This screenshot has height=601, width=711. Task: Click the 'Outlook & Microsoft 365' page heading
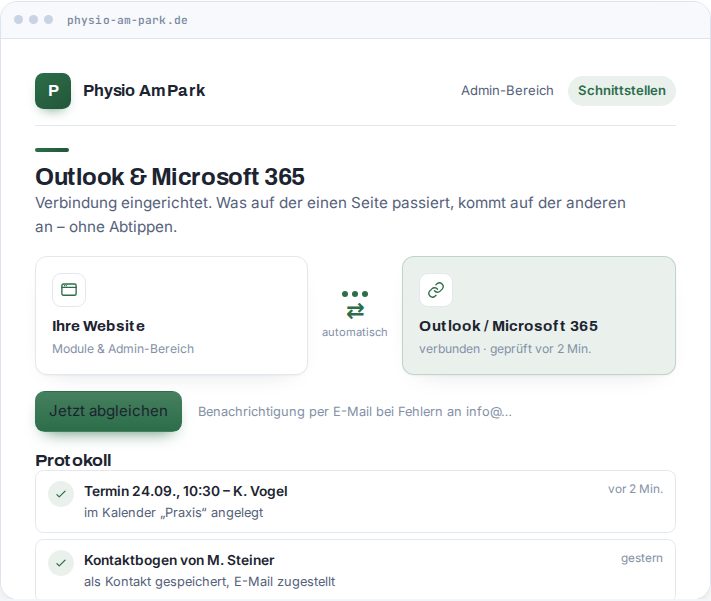pos(170,177)
